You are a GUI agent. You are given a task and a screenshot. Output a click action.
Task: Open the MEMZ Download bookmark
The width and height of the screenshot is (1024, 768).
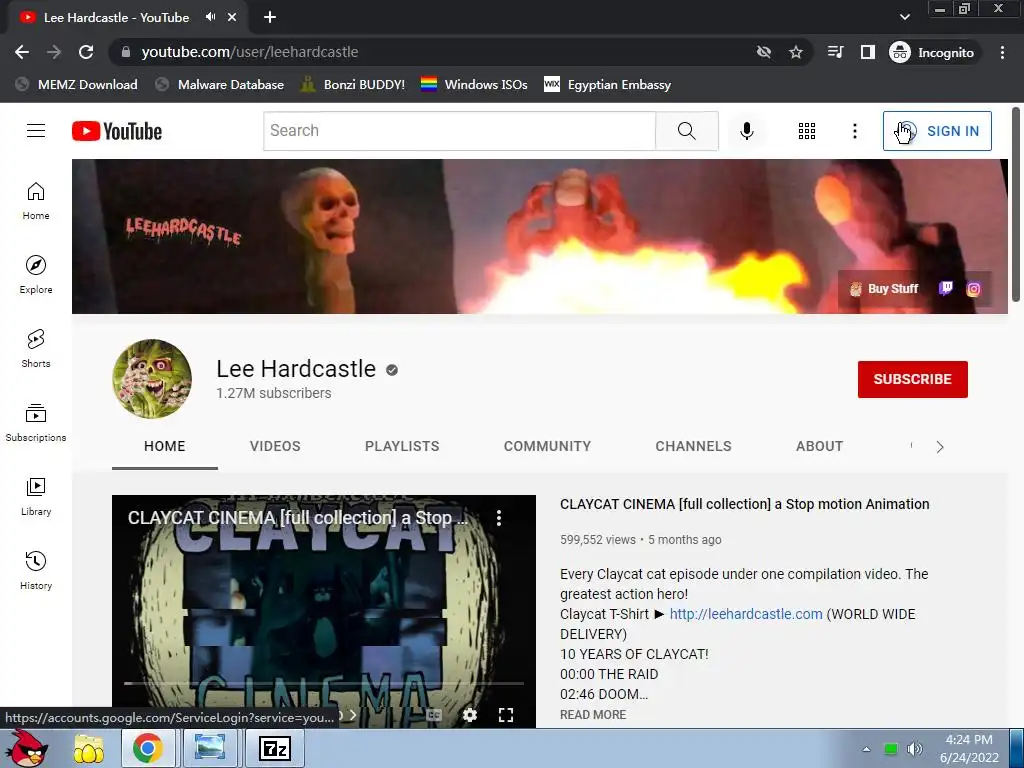[76, 84]
